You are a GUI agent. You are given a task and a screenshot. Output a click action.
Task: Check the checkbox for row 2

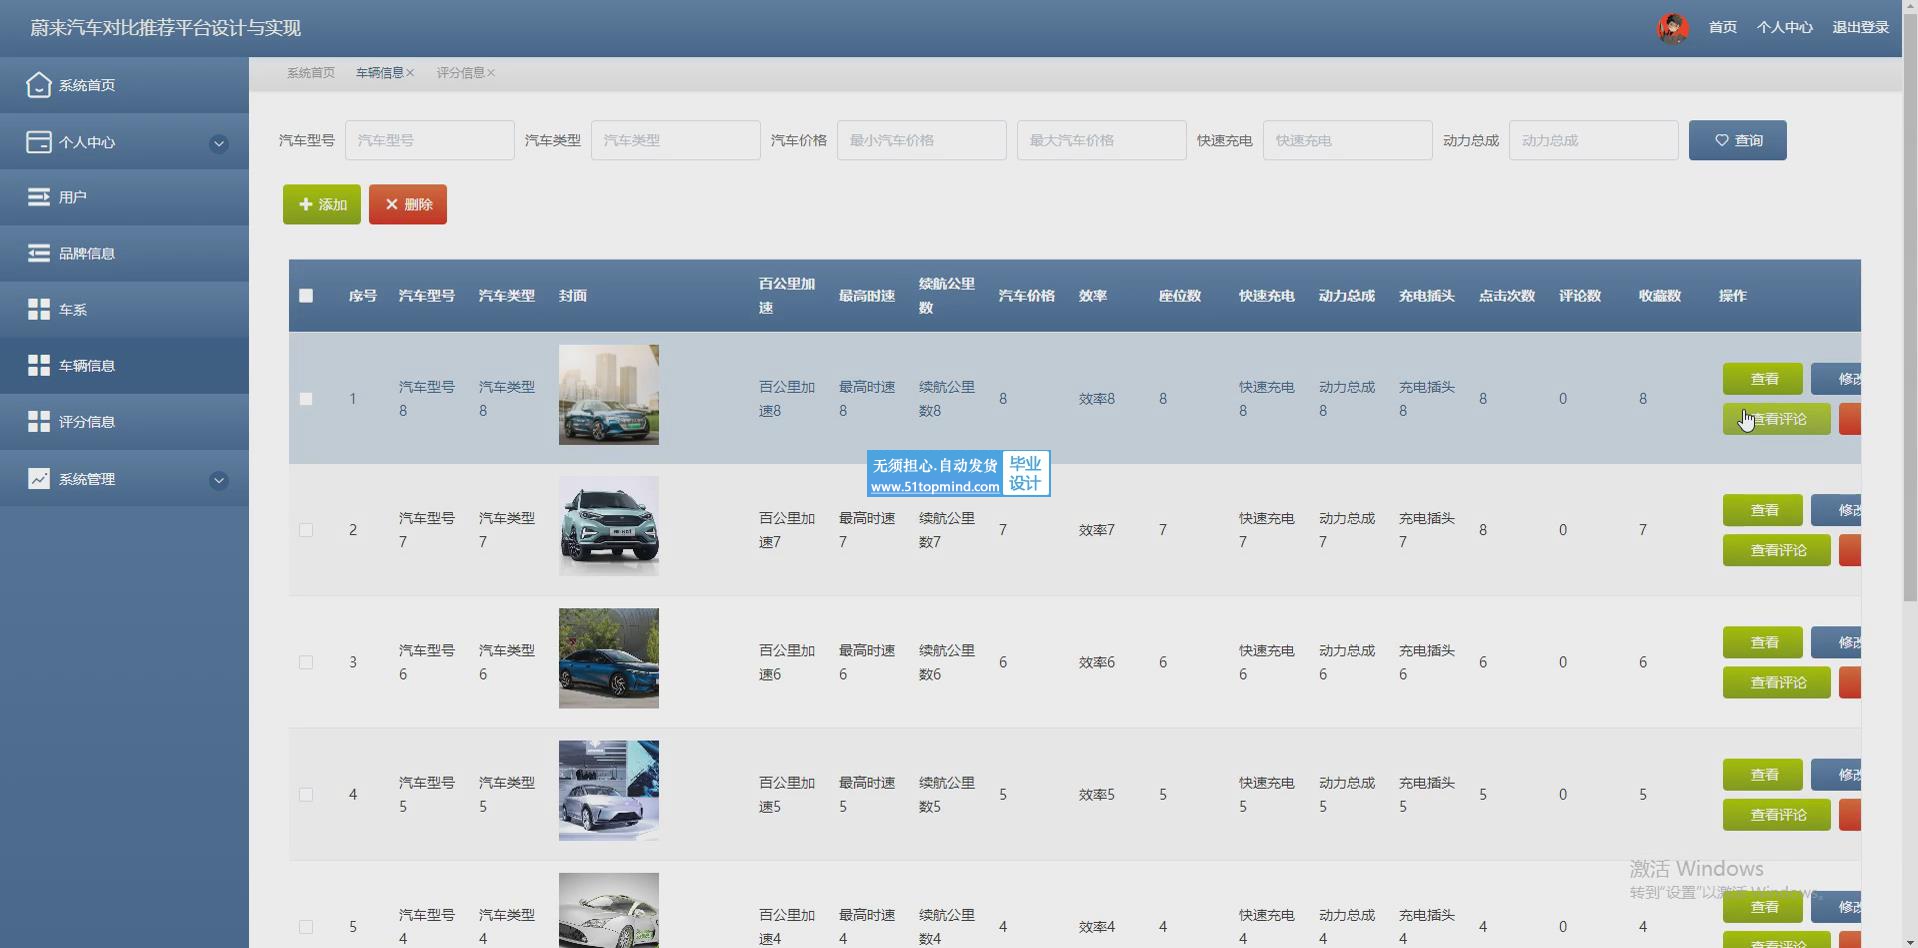point(306,530)
